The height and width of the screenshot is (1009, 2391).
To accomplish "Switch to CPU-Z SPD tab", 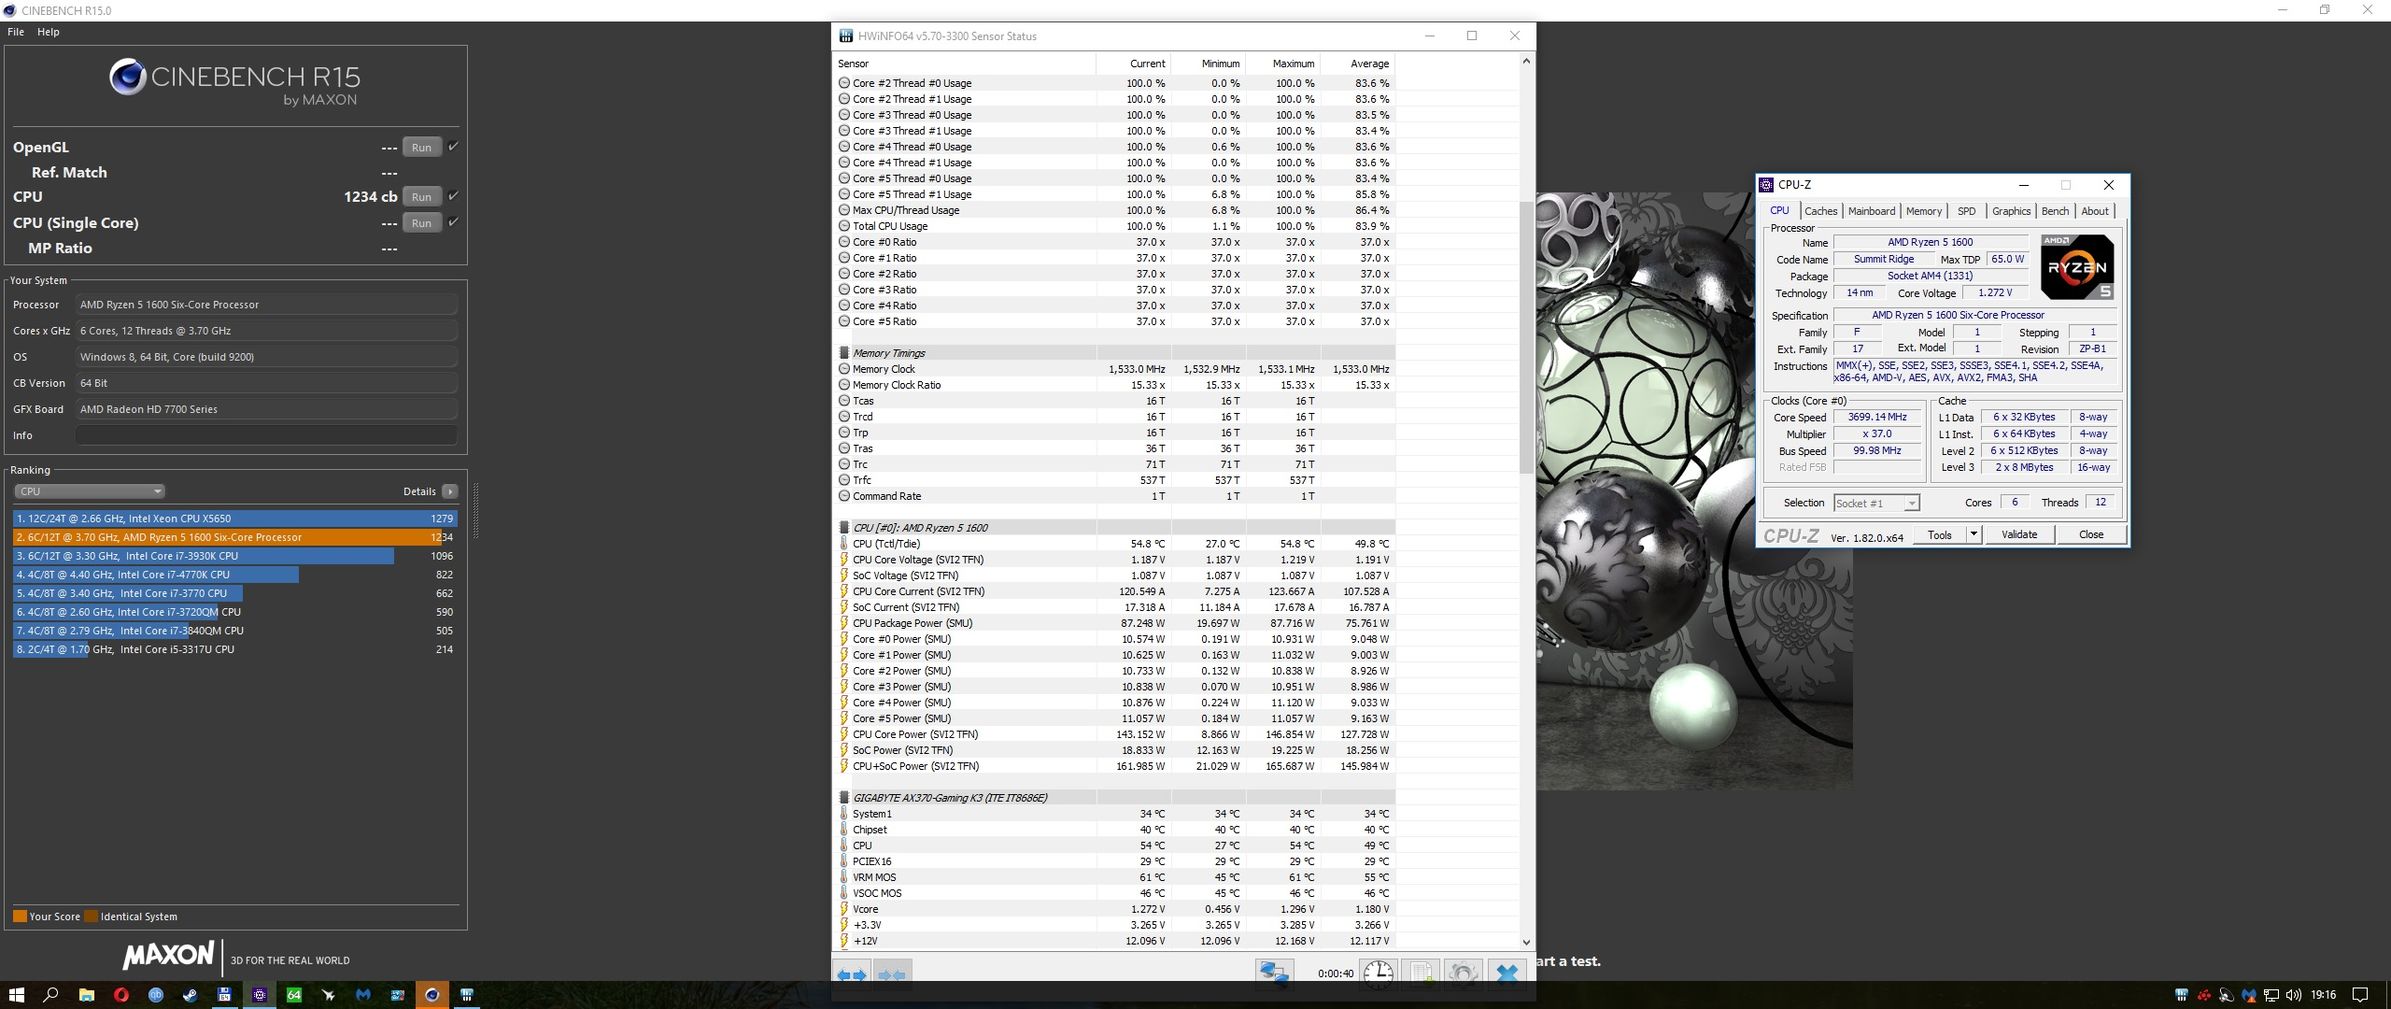I will point(1966,211).
